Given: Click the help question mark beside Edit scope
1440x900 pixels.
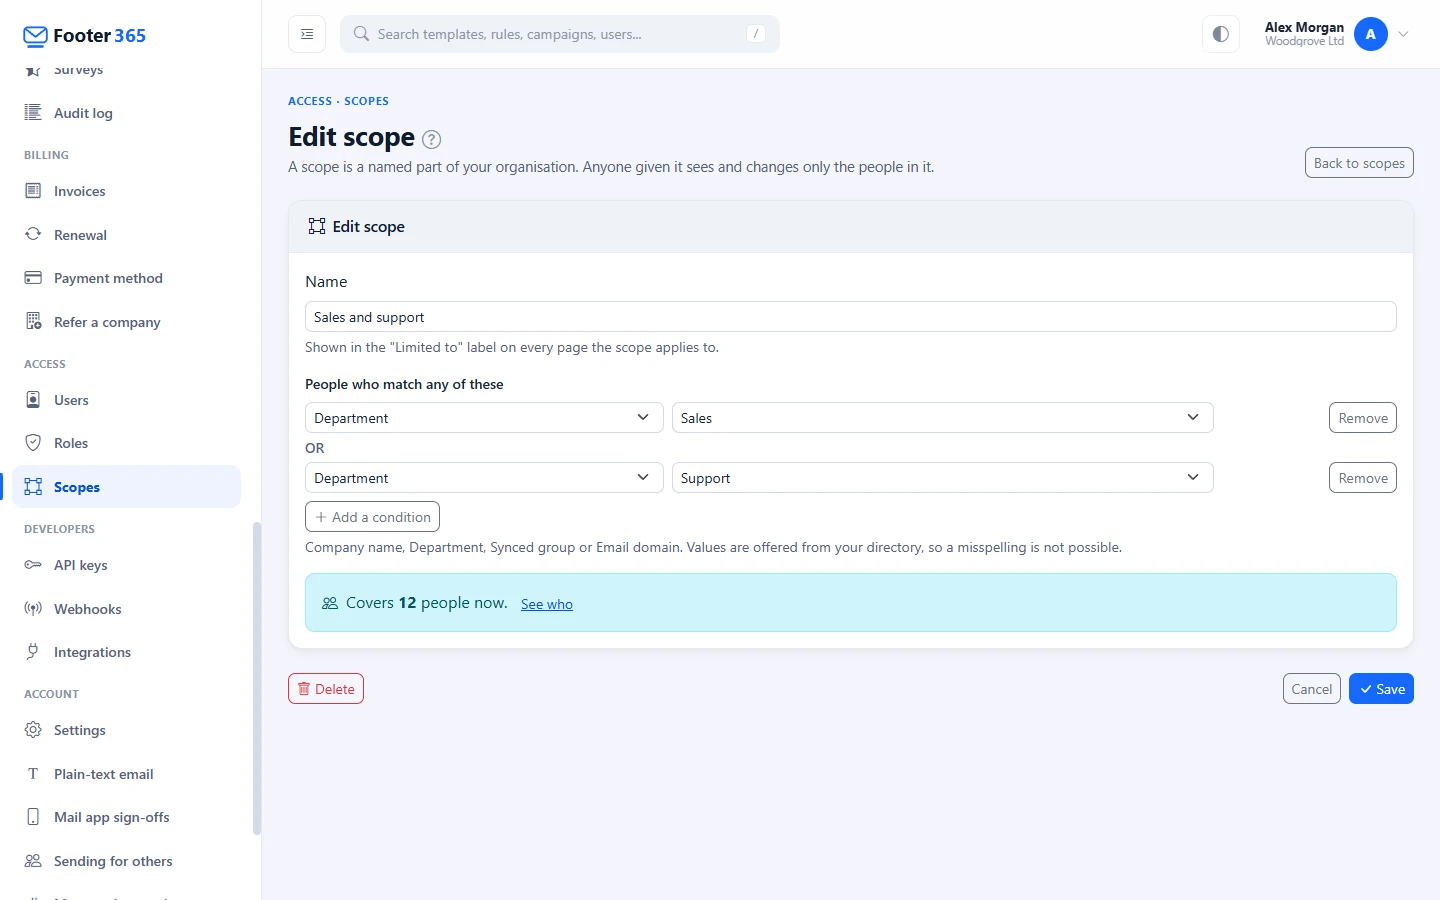Looking at the screenshot, I should [x=432, y=139].
